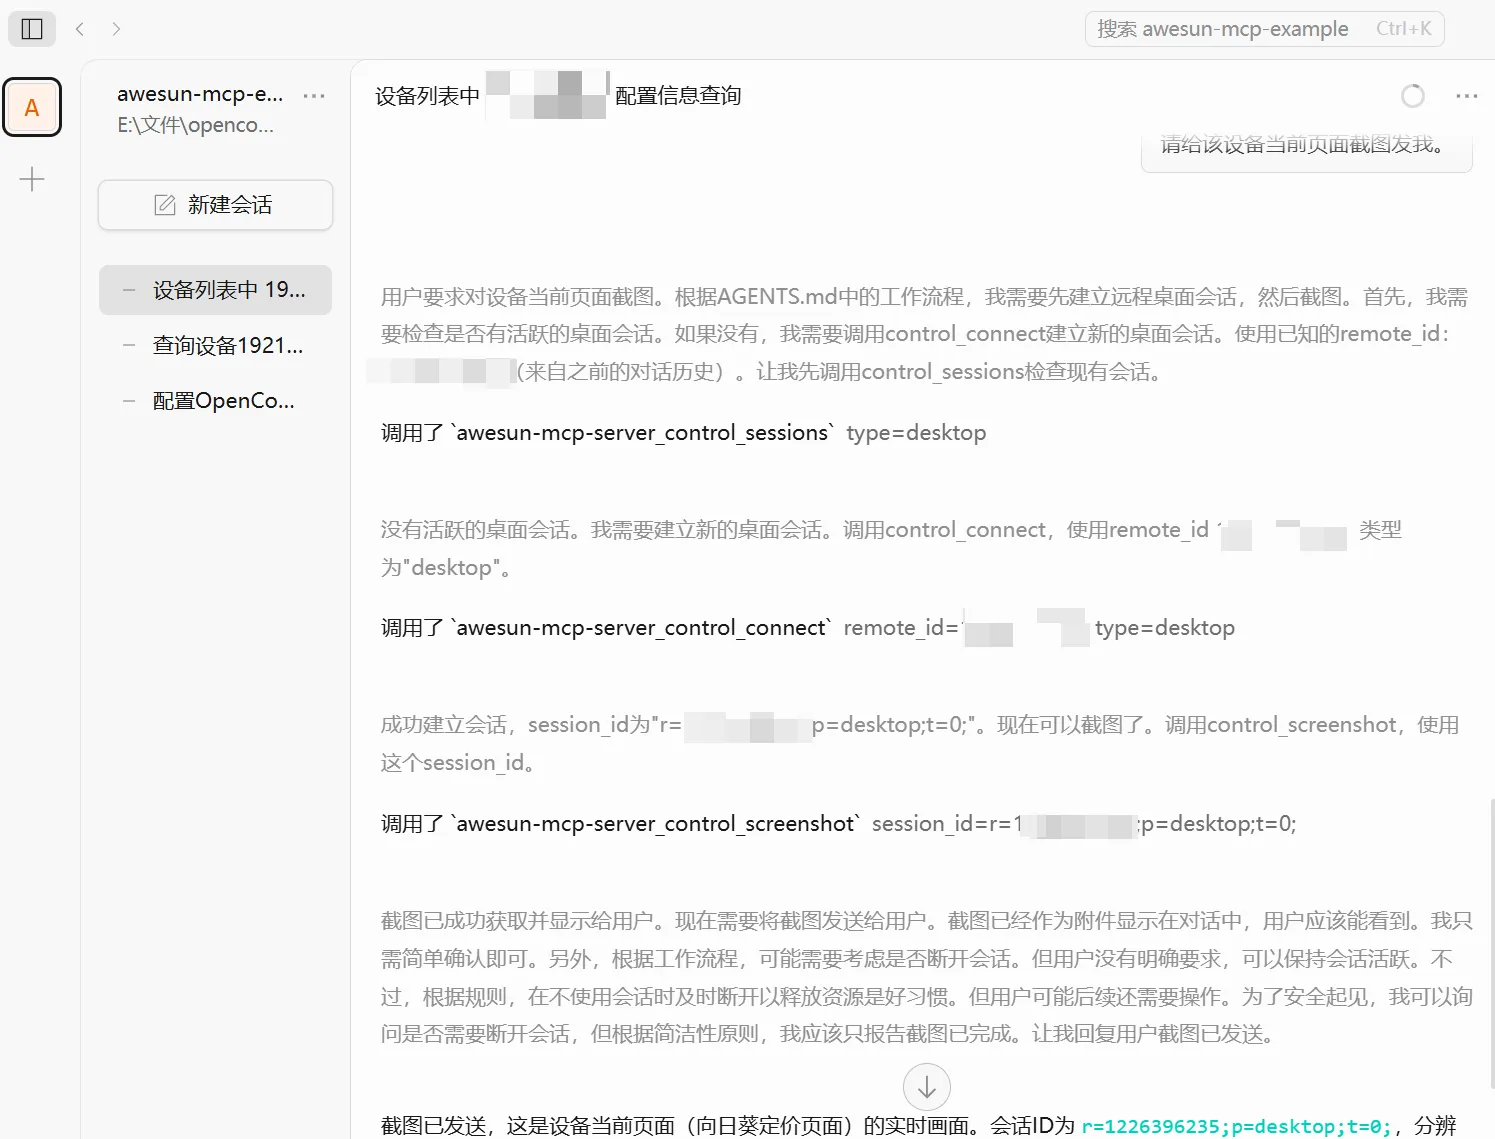Click the 新建会话 button
1495x1139 pixels.
(214, 204)
